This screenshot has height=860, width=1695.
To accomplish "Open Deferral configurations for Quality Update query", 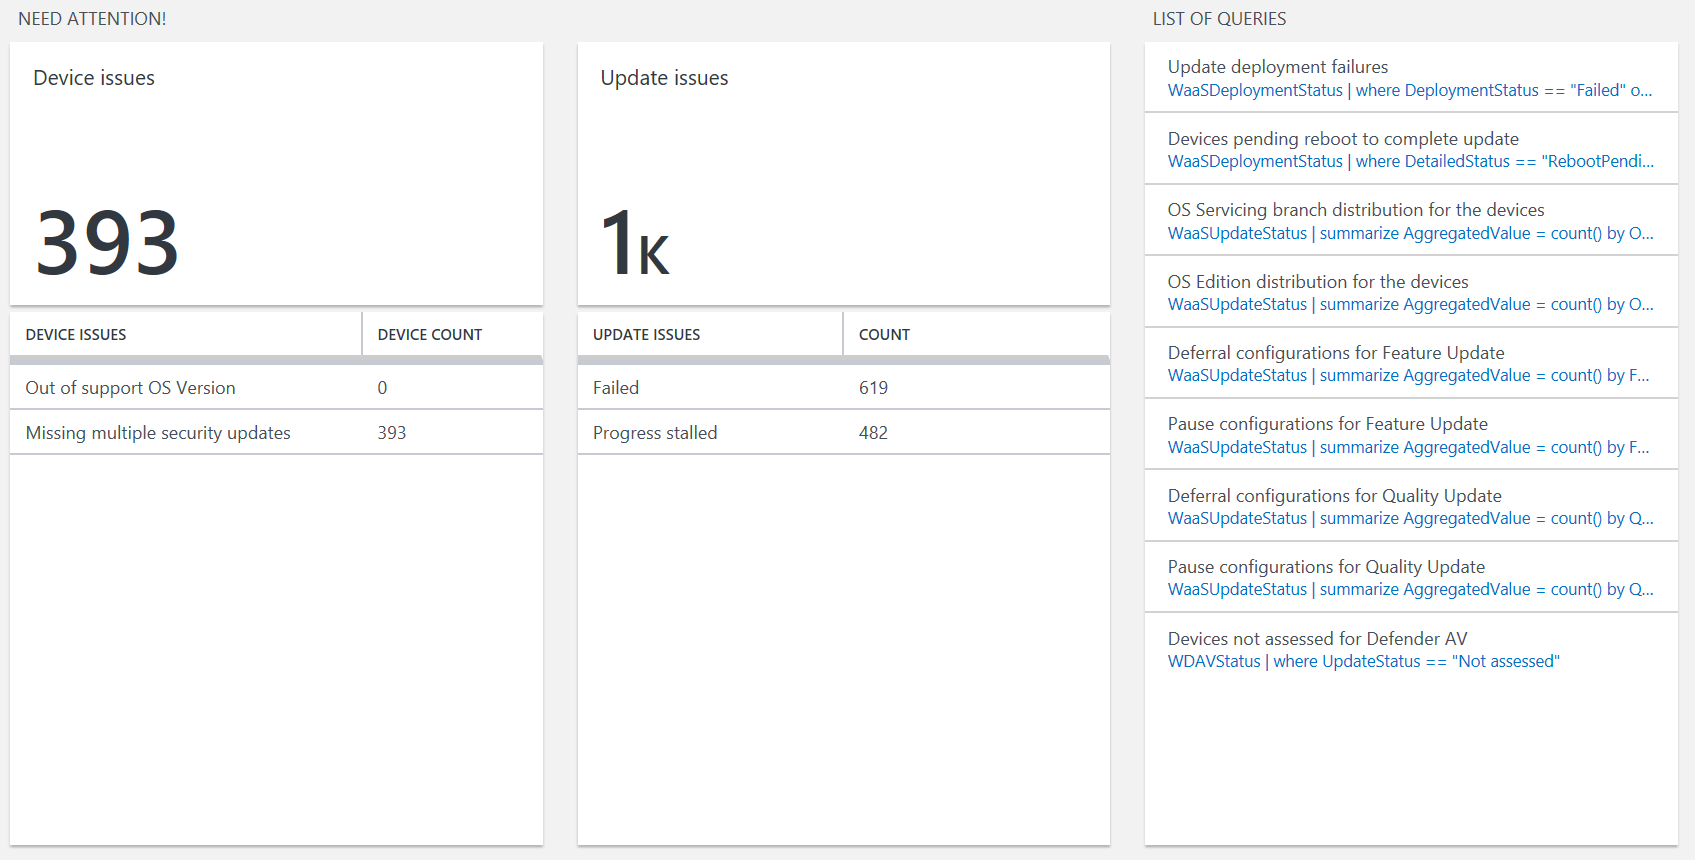I will tap(1411, 506).
